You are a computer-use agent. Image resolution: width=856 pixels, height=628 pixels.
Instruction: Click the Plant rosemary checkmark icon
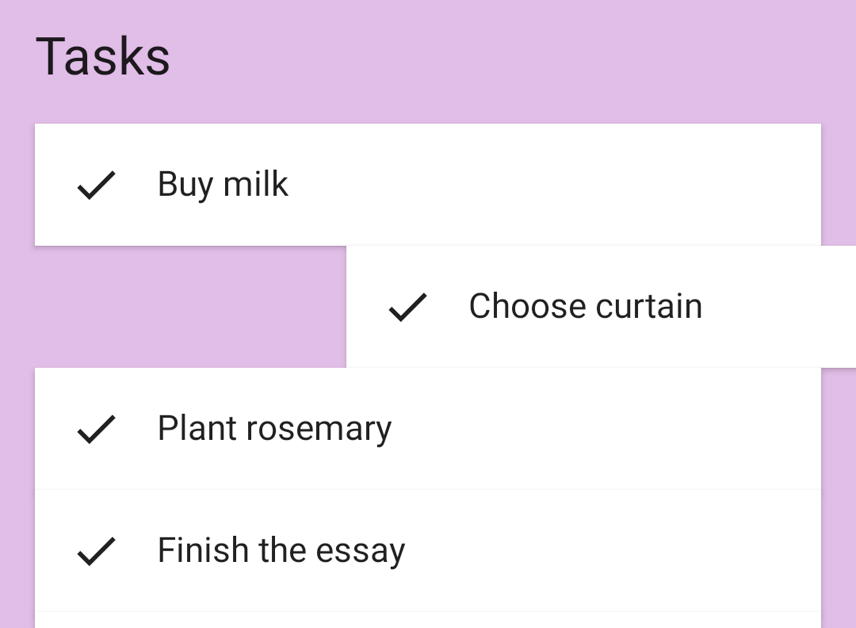(x=96, y=429)
